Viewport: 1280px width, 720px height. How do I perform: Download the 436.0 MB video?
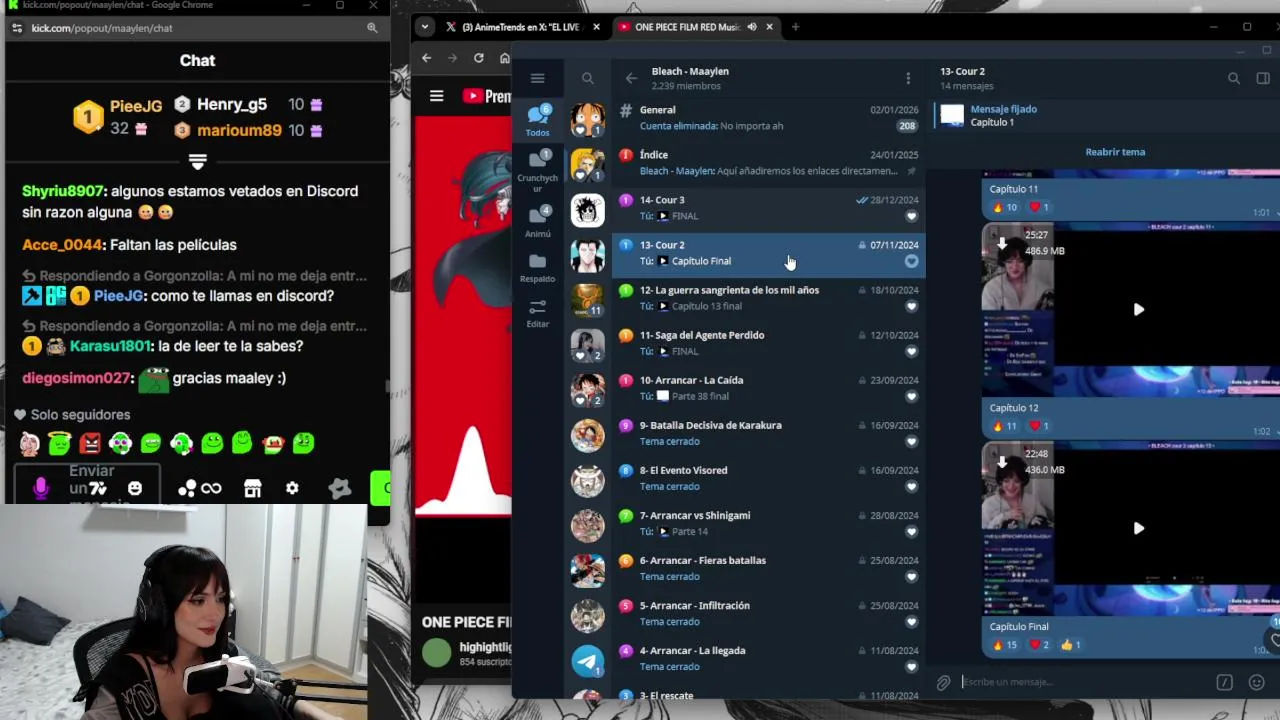(x=1002, y=461)
